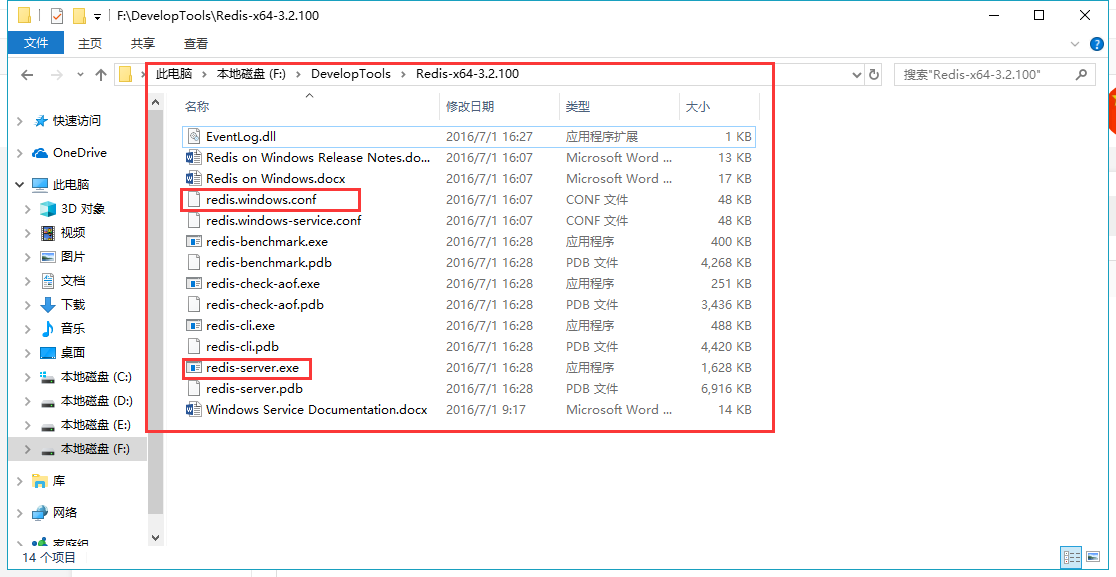Viewport: 1116px width, 577px height.
Task: Select Redis on Windows Release Notes document icon
Action: (x=194, y=157)
